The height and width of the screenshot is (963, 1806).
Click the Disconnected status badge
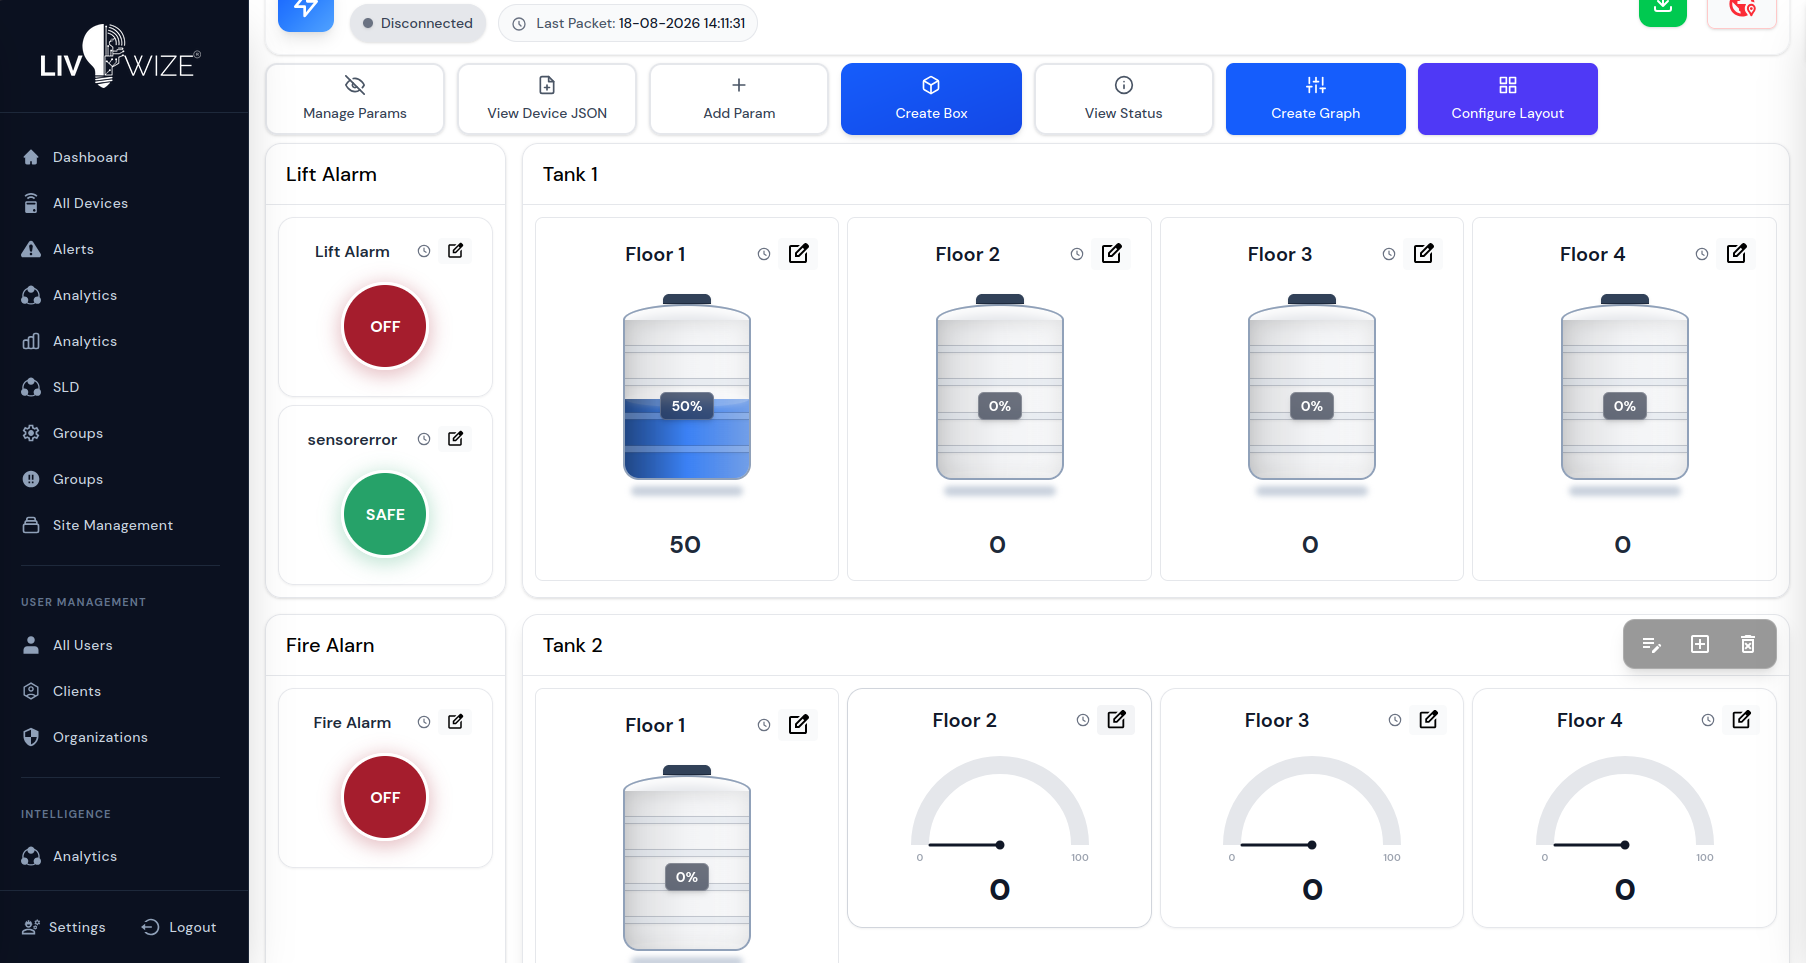418,23
